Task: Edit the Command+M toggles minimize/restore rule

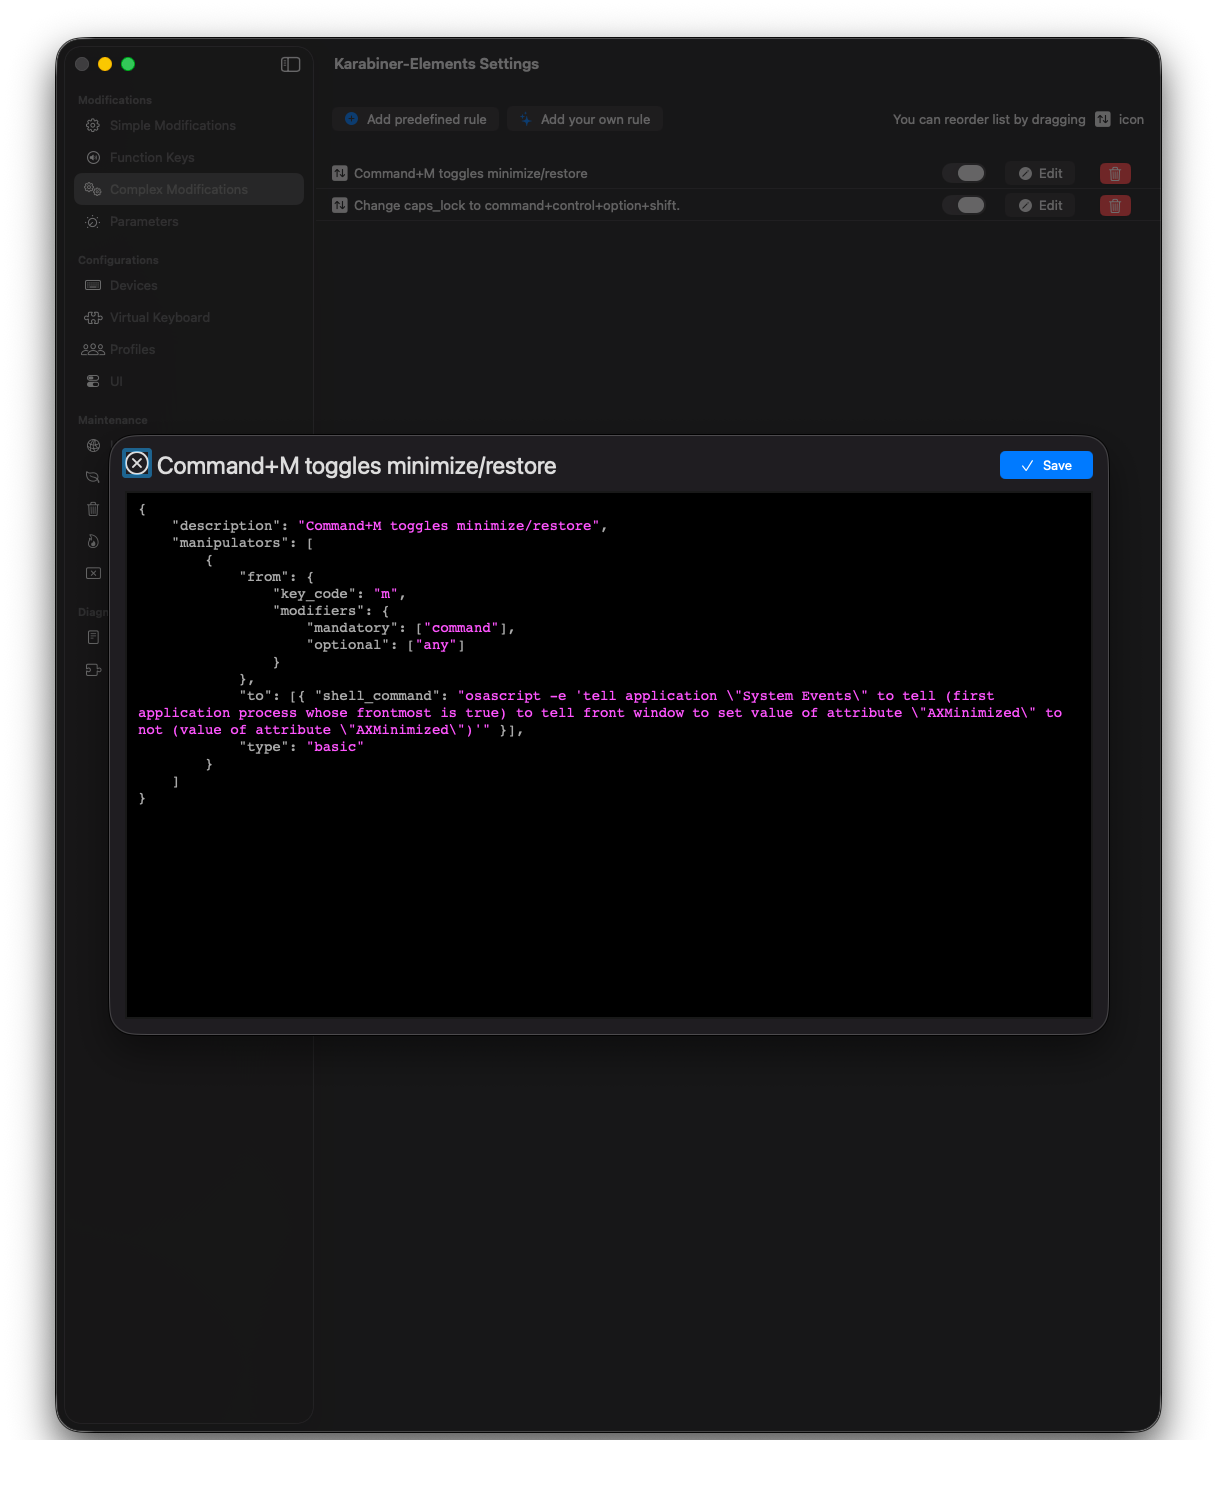Action: tap(1040, 173)
